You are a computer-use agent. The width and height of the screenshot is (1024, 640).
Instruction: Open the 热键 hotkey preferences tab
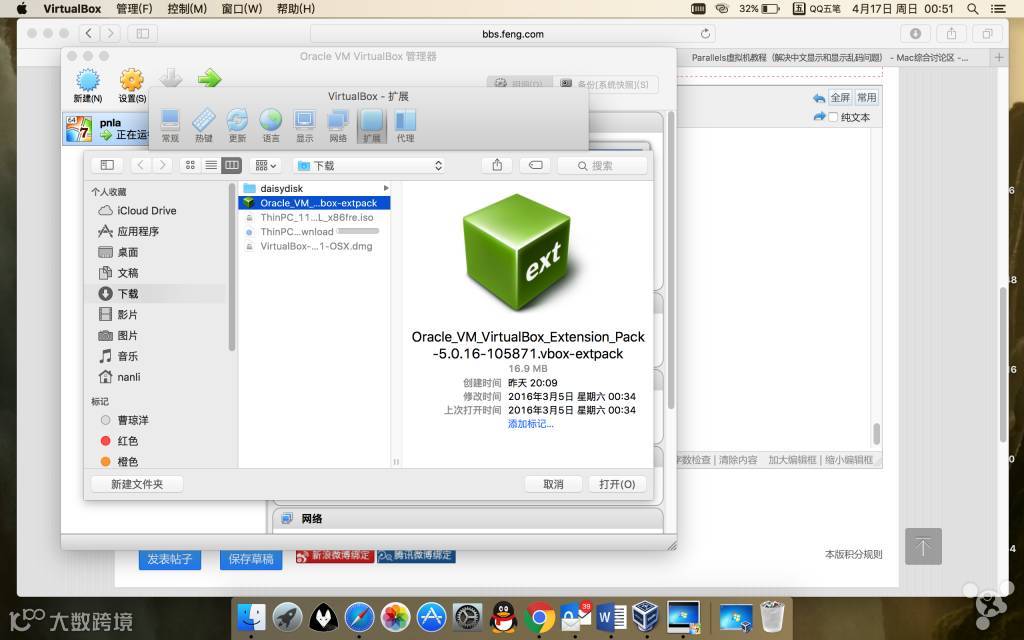204,125
